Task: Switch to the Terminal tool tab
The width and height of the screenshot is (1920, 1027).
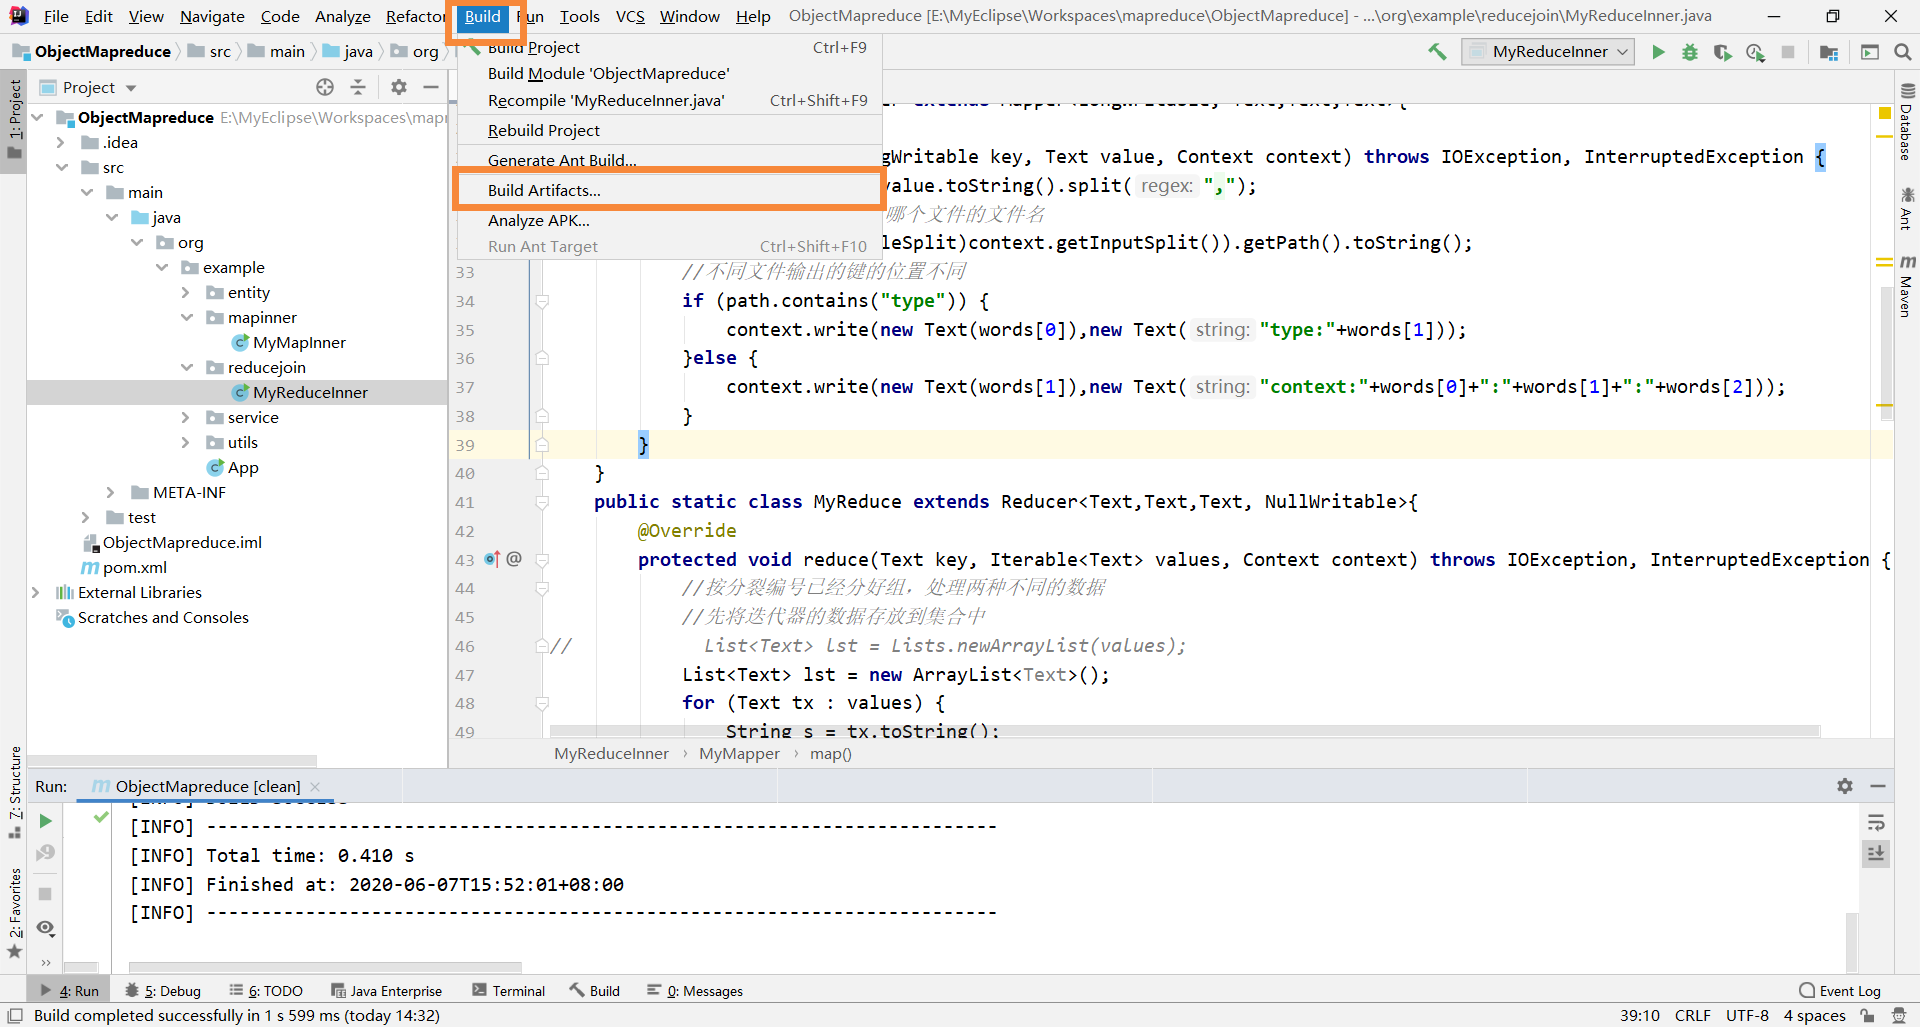Action: click(x=509, y=991)
